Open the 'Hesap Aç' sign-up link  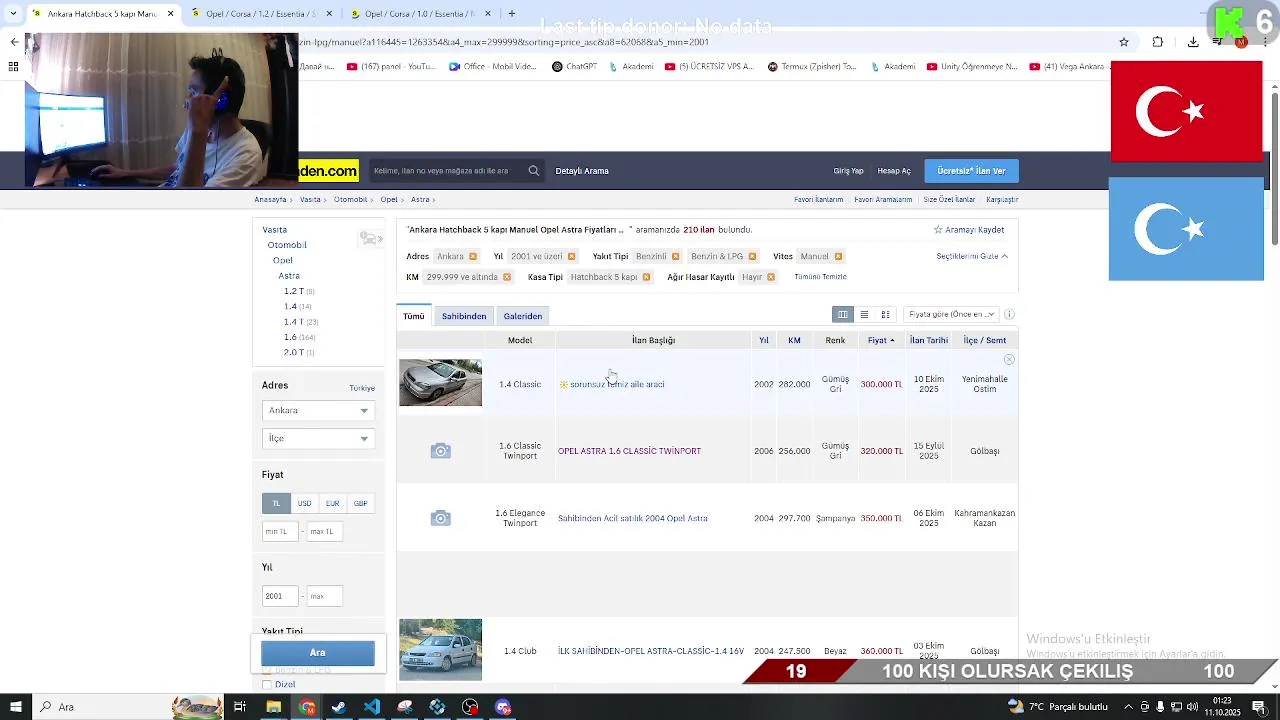pyautogui.click(x=894, y=171)
